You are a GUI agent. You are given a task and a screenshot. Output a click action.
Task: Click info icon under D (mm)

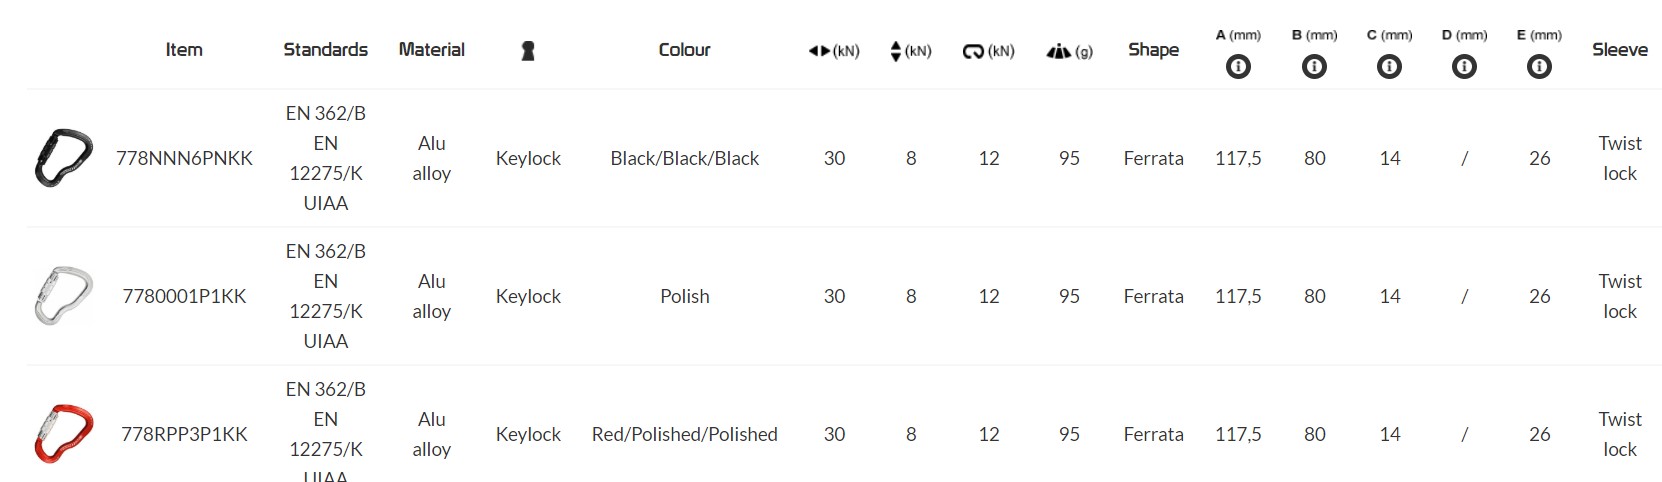point(1464,67)
